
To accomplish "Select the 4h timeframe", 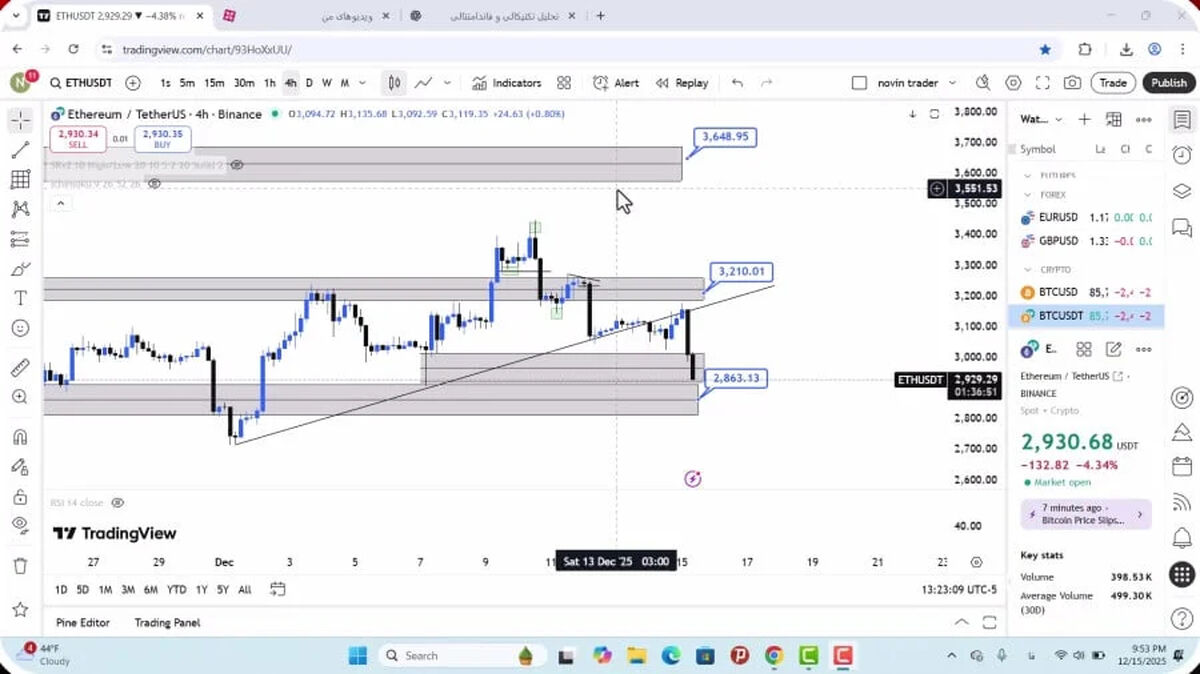I will coord(290,83).
